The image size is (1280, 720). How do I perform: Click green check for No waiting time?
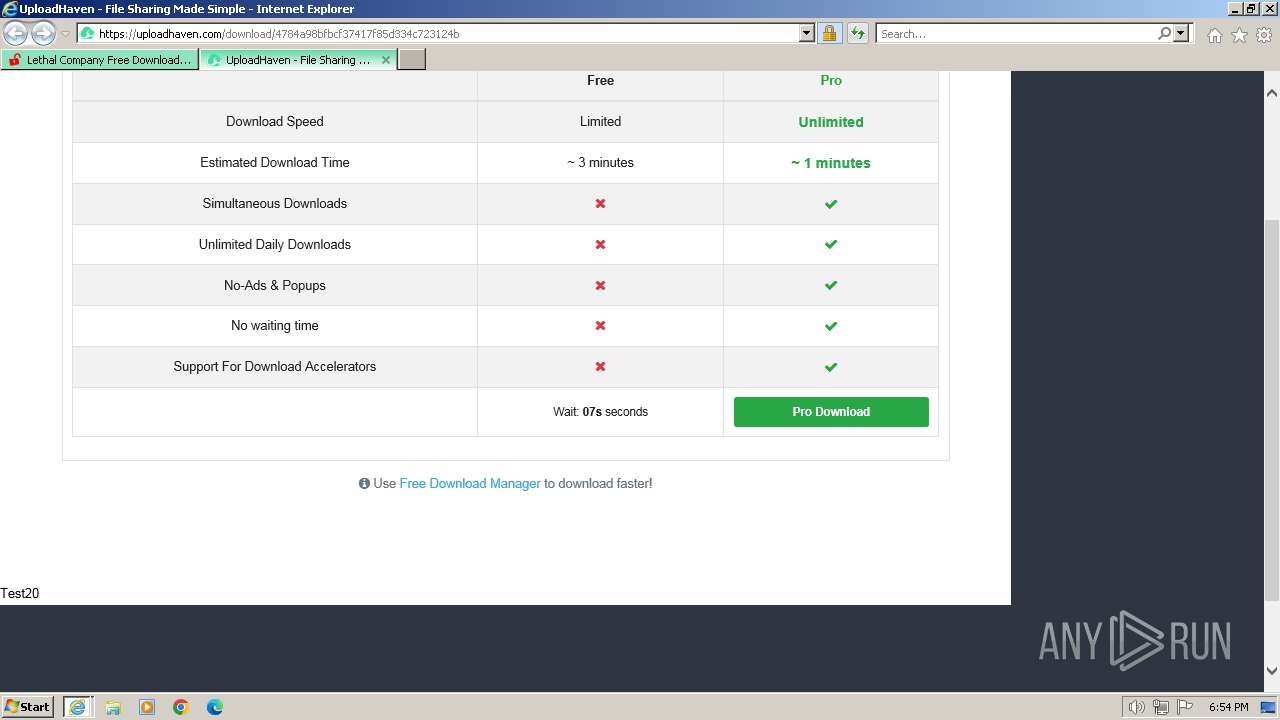831,326
